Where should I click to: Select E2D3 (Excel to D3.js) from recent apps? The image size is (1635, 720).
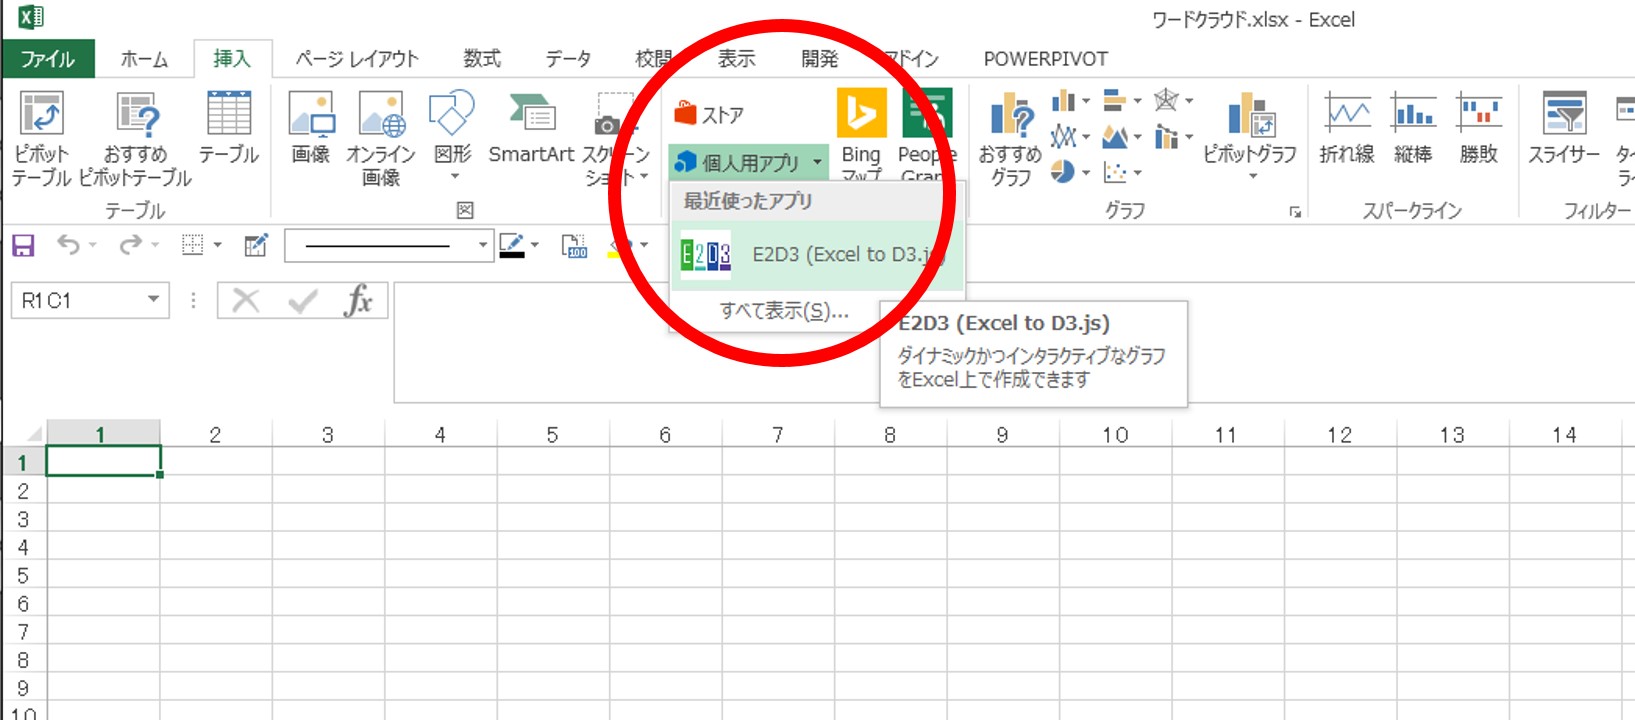click(x=817, y=255)
